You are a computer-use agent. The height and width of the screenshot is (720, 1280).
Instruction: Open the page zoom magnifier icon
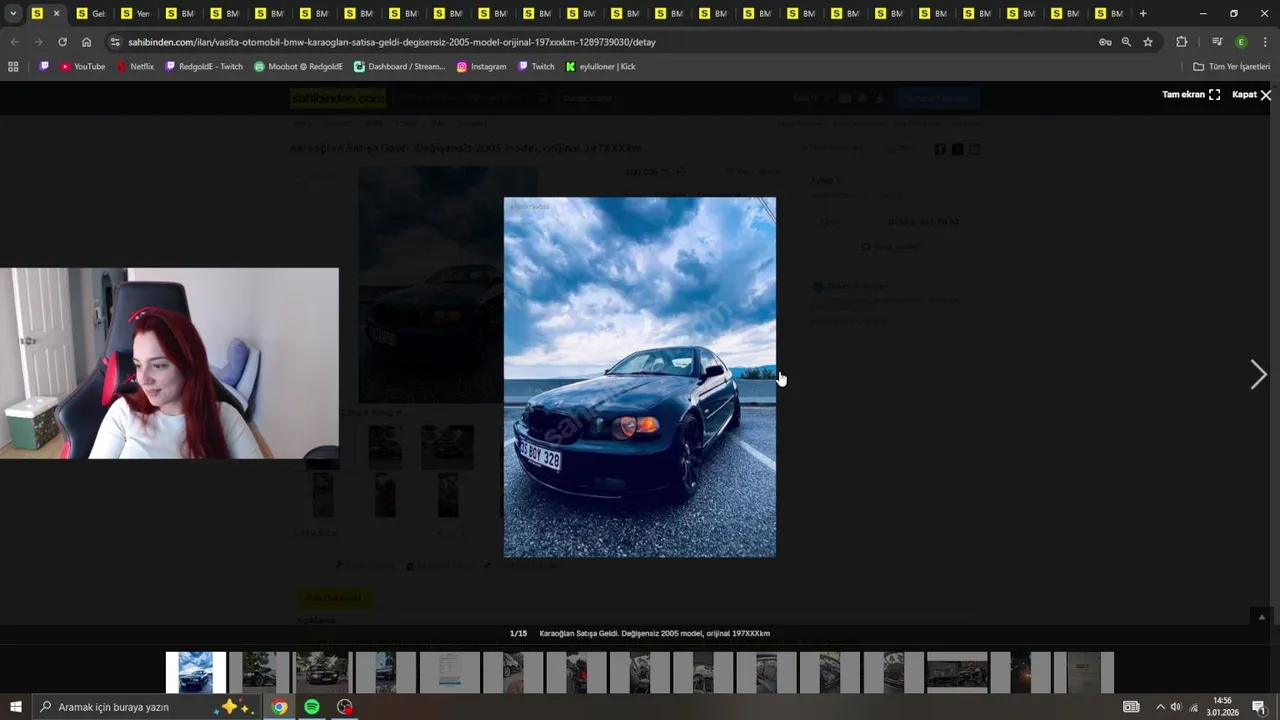point(1126,42)
